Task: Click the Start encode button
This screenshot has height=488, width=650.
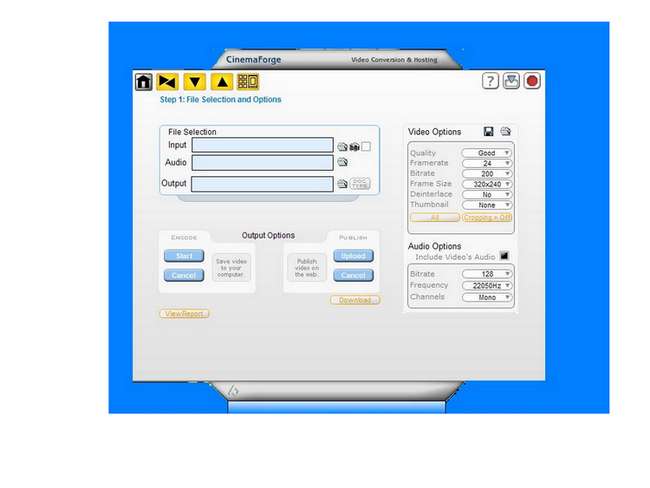Action: pyautogui.click(x=184, y=256)
